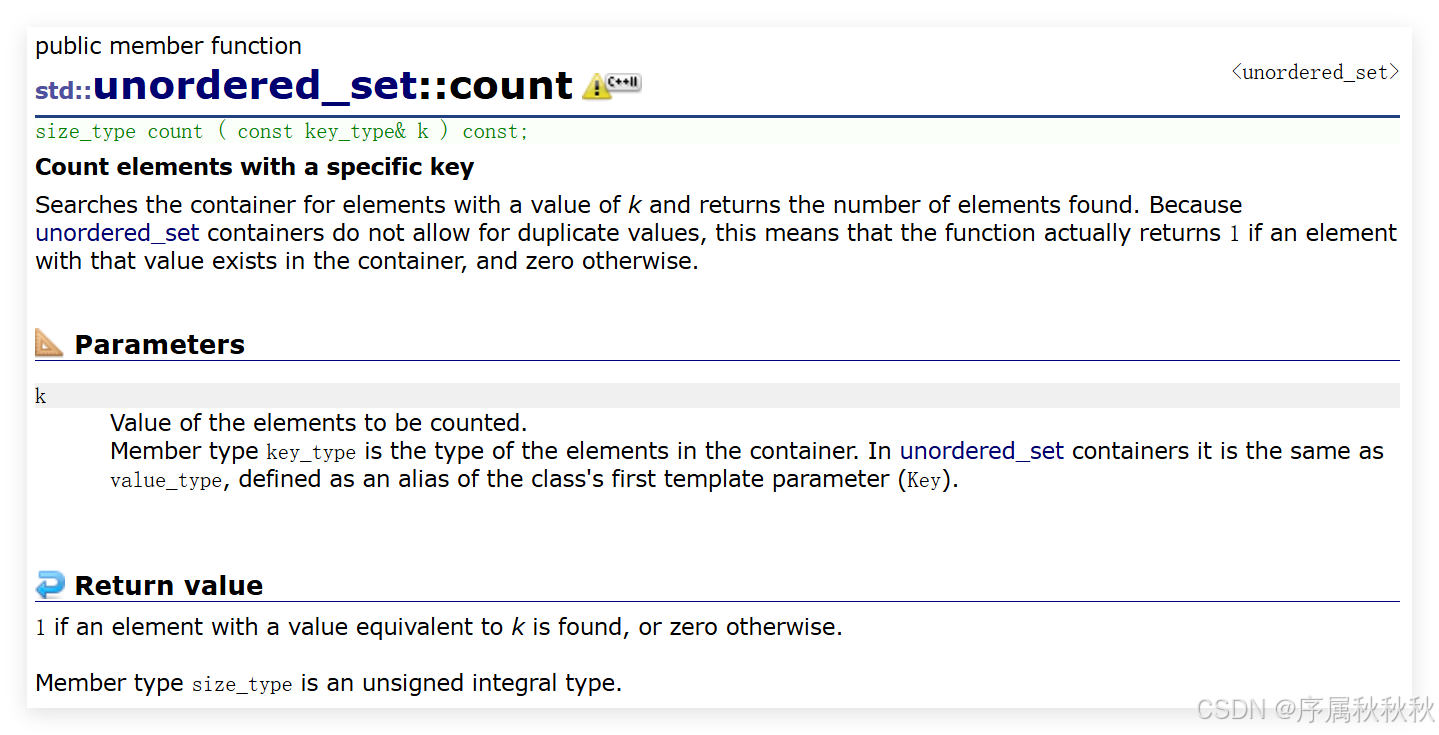Click the (Key) template parameter term
Image resolution: width=1439 pixels, height=735 pixels.
[x=924, y=480]
